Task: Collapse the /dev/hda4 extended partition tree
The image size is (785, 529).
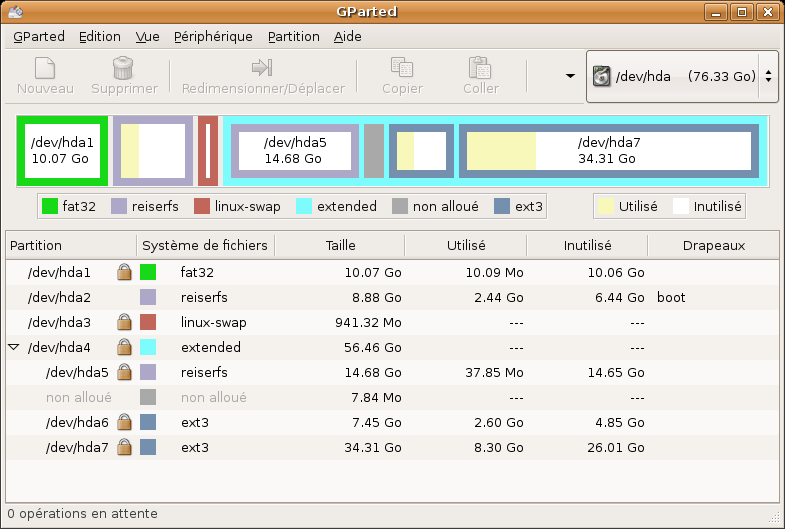Action: pyautogui.click(x=14, y=347)
